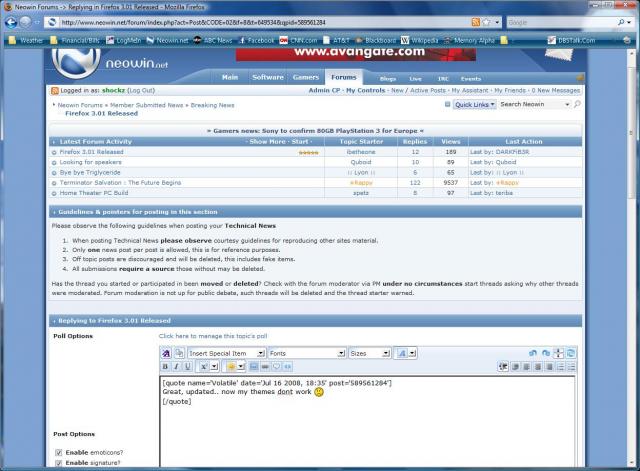Screen dimensions: 640x471
Task: Click the yellow smiley emoticon button
Action: pyautogui.click(x=231, y=367)
